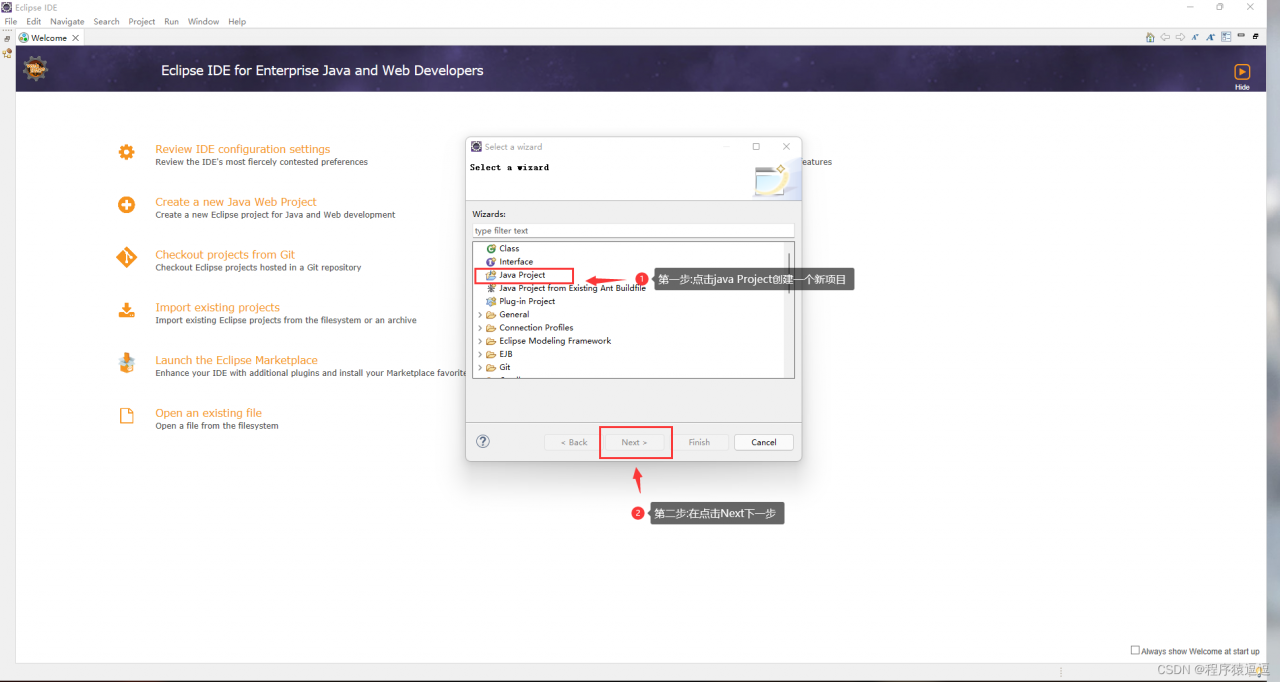Select Plug-in Project in the wizards list
This screenshot has width=1280, height=682.
[x=527, y=301]
